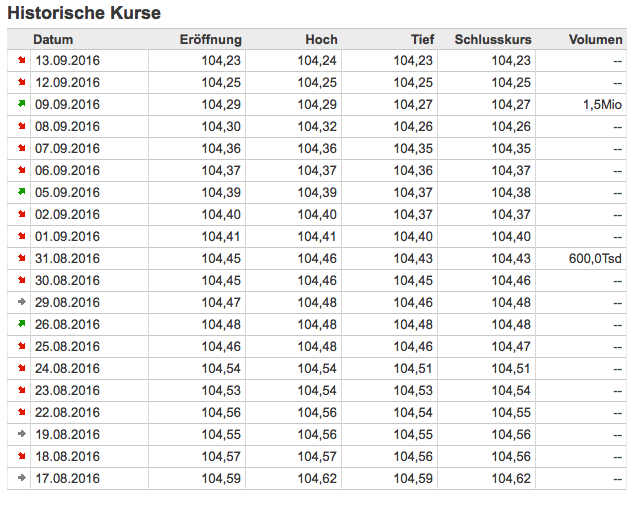The height and width of the screenshot is (510, 642).
Task: Click the Historische Kurse heading
Action: pyautogui.click(x=84, y=13)
